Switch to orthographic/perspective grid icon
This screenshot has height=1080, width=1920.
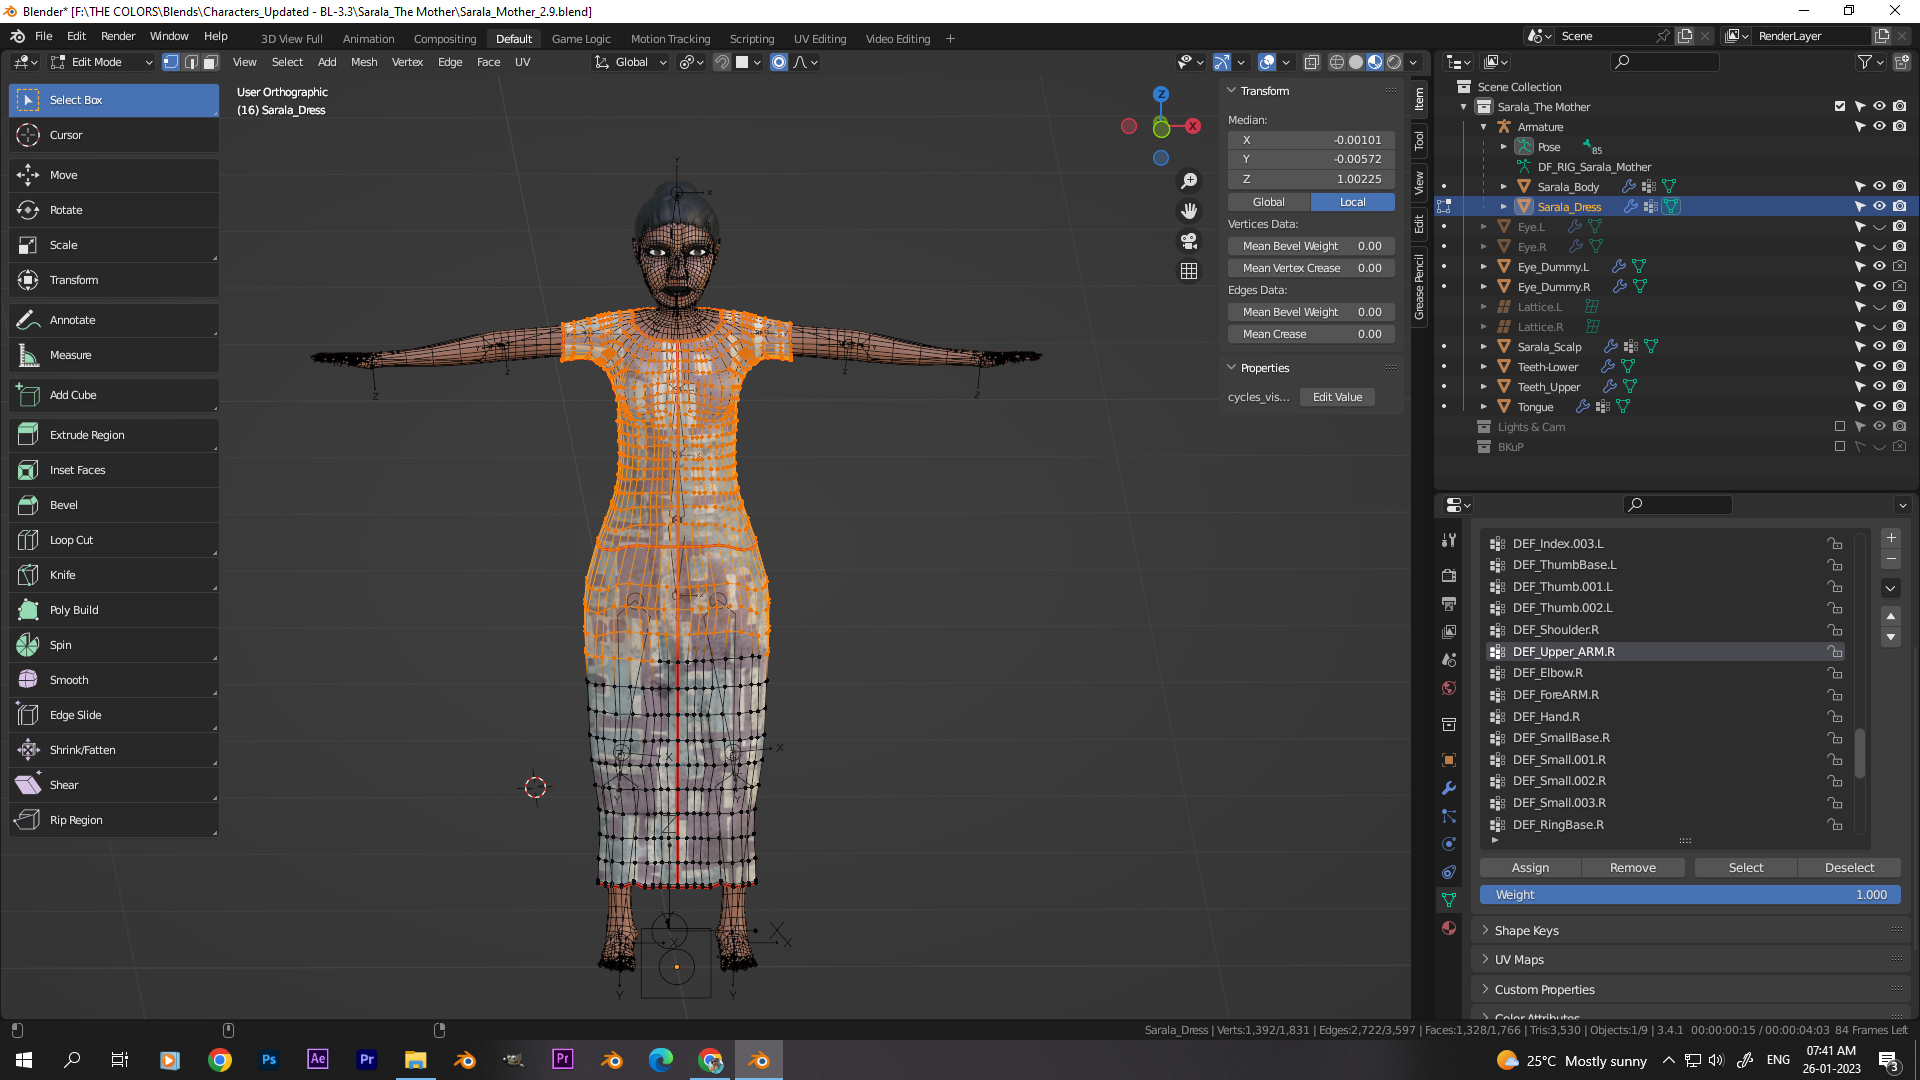pos(1189,271)
